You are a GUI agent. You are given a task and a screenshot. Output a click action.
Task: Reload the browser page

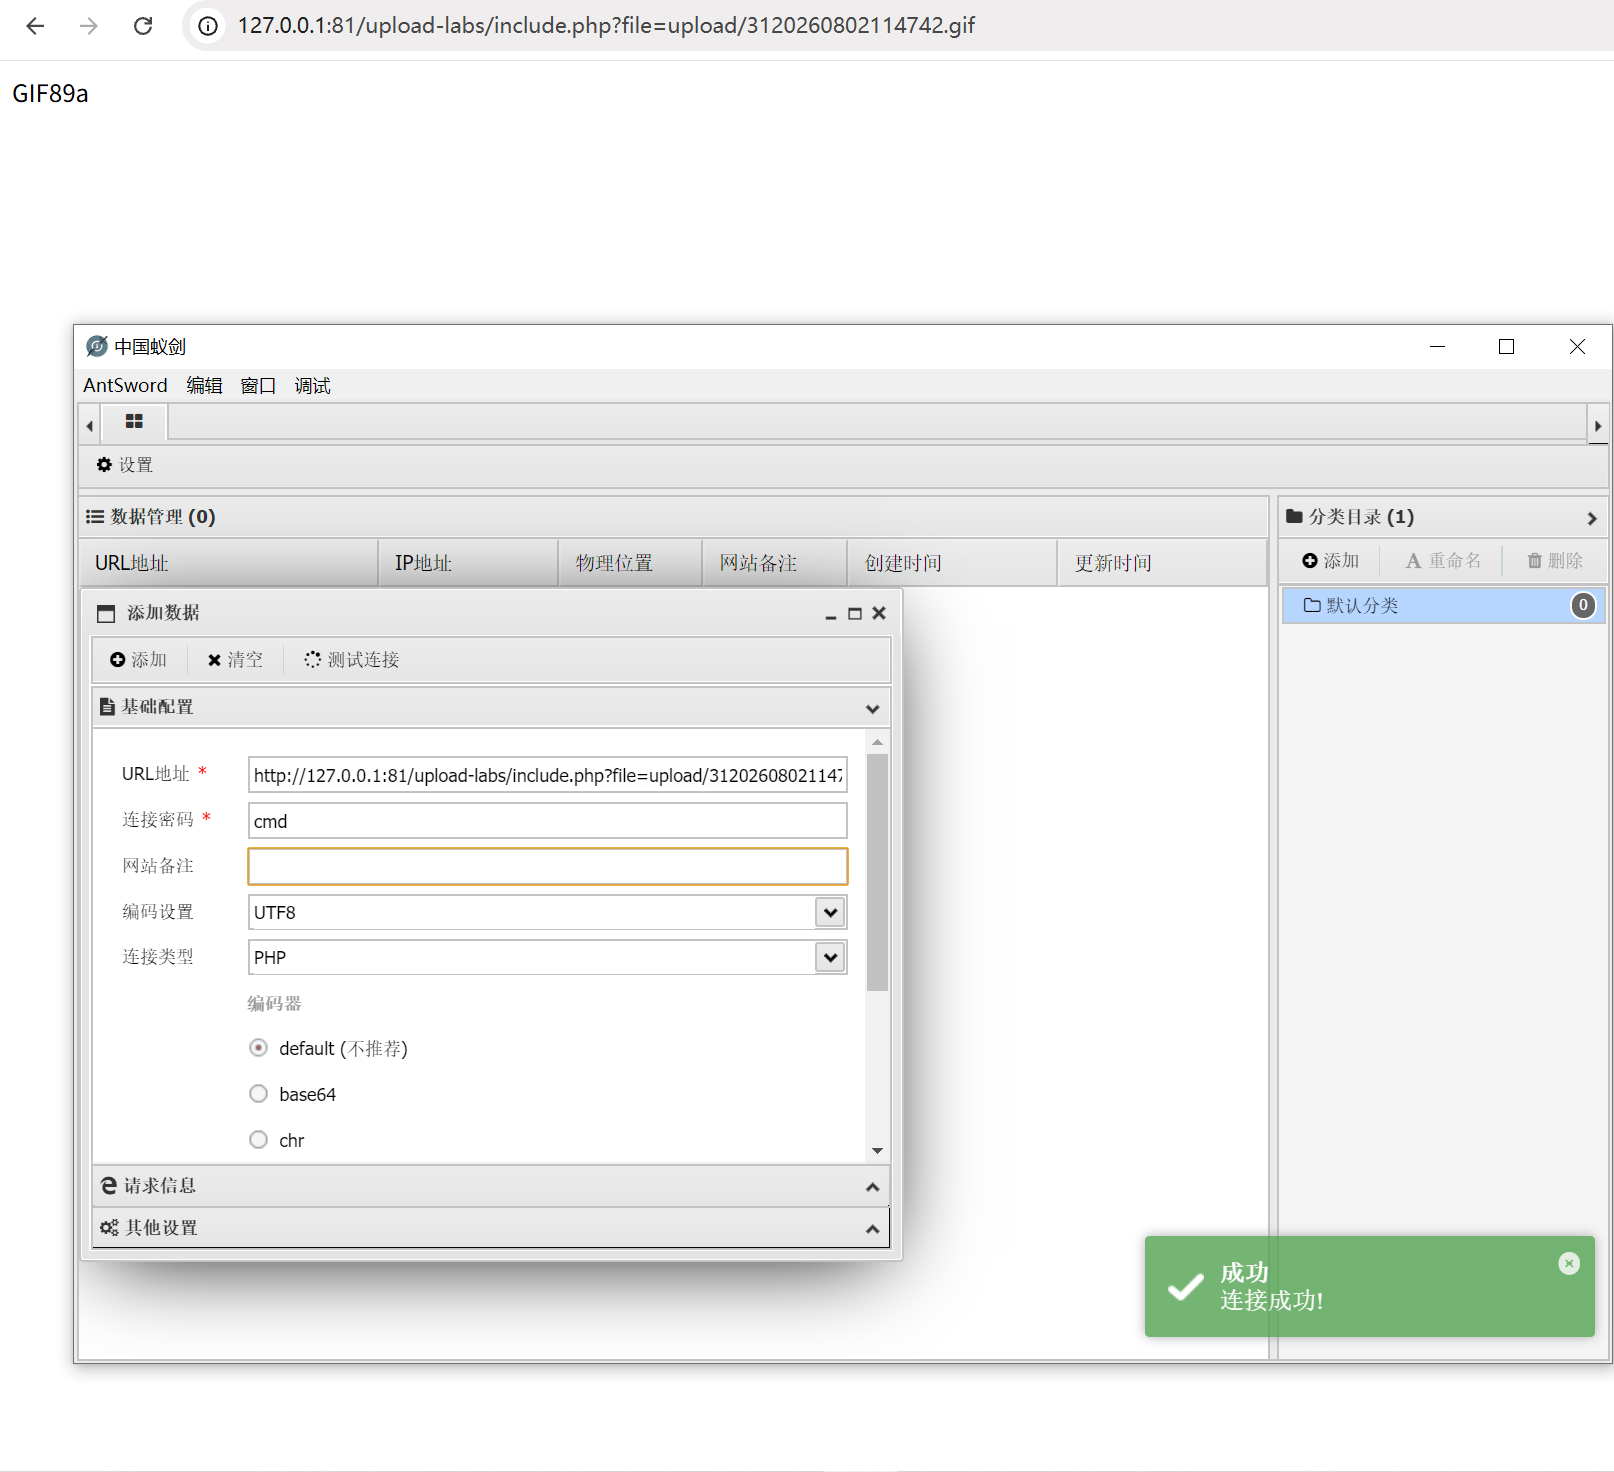click(143, 26)
